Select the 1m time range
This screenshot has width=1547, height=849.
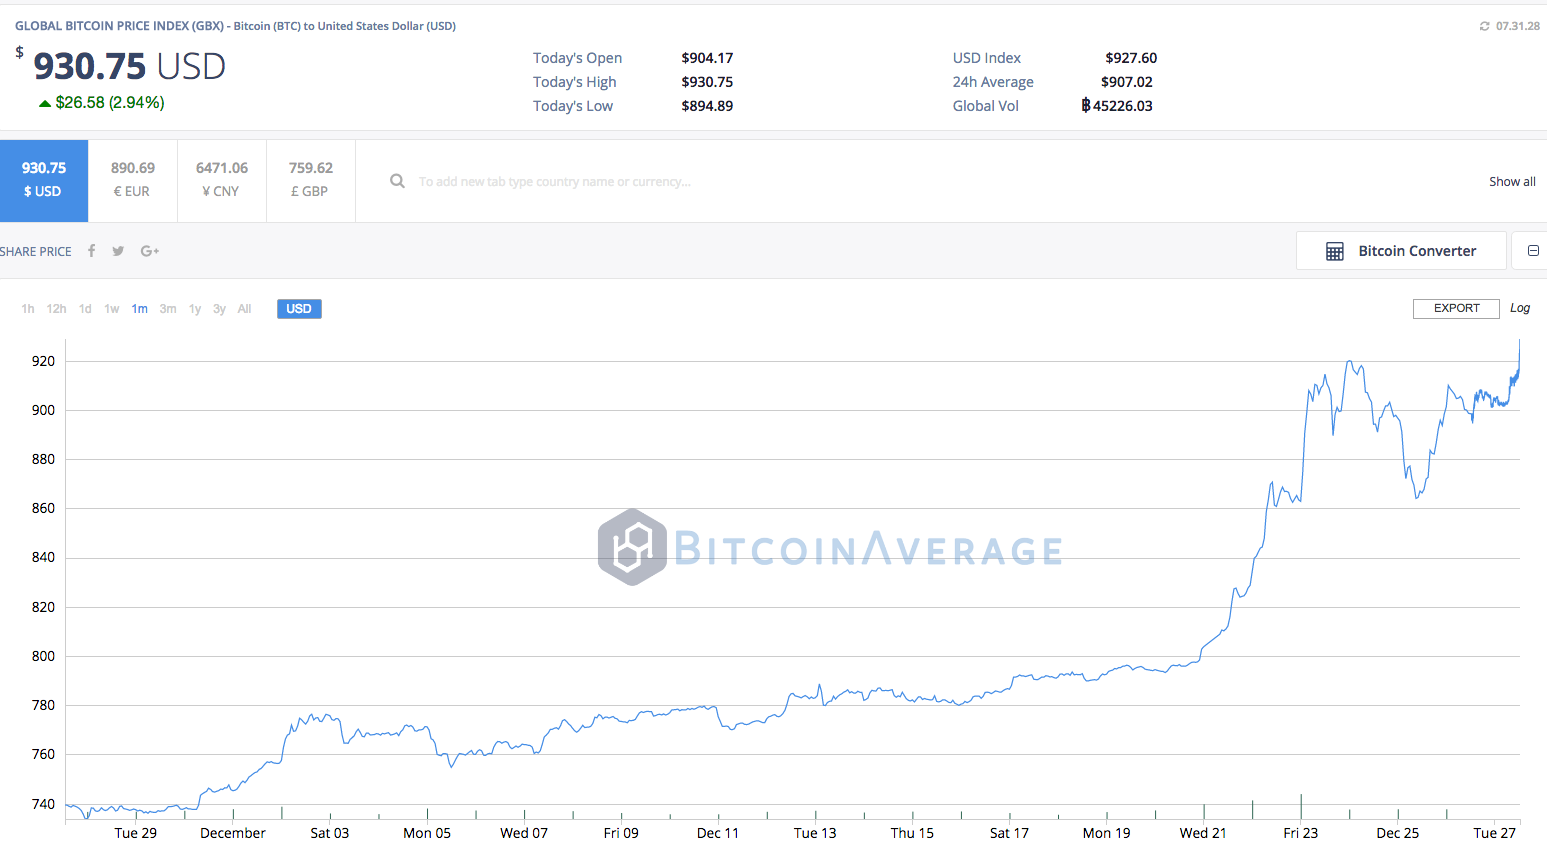point(139,309)
